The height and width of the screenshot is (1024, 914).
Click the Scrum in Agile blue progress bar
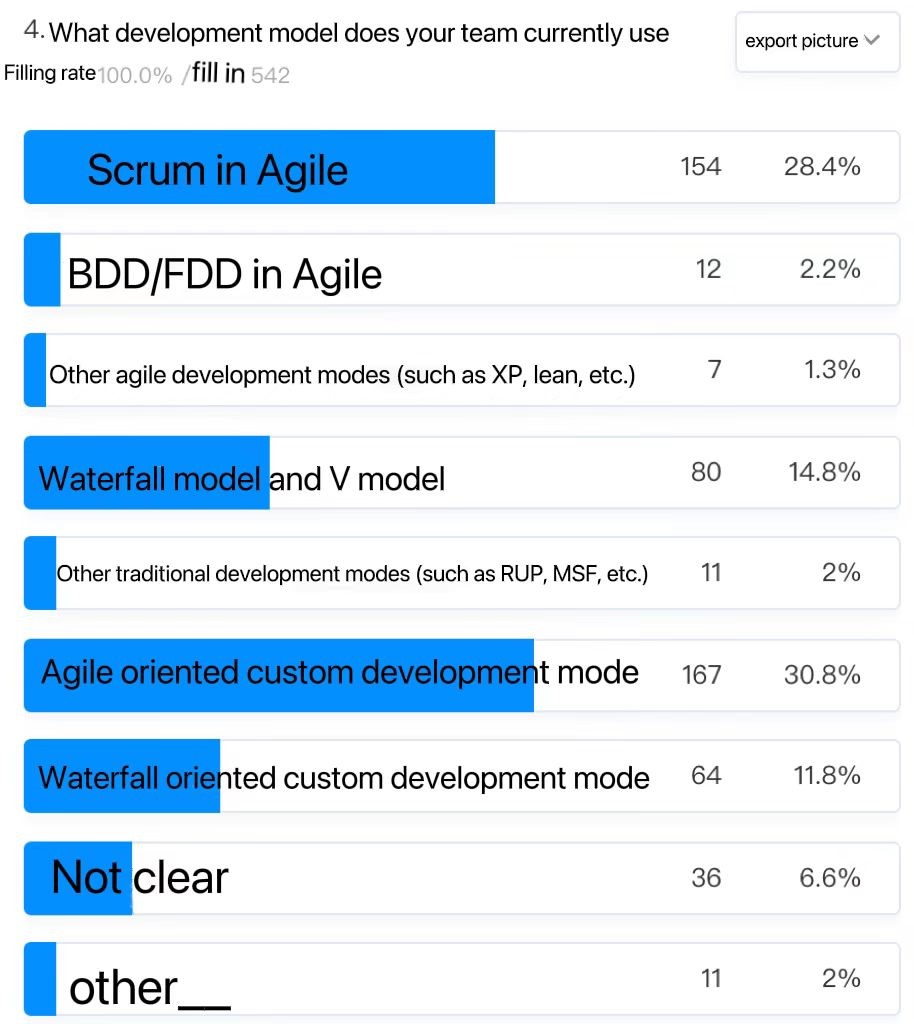[x=259, y=167]
